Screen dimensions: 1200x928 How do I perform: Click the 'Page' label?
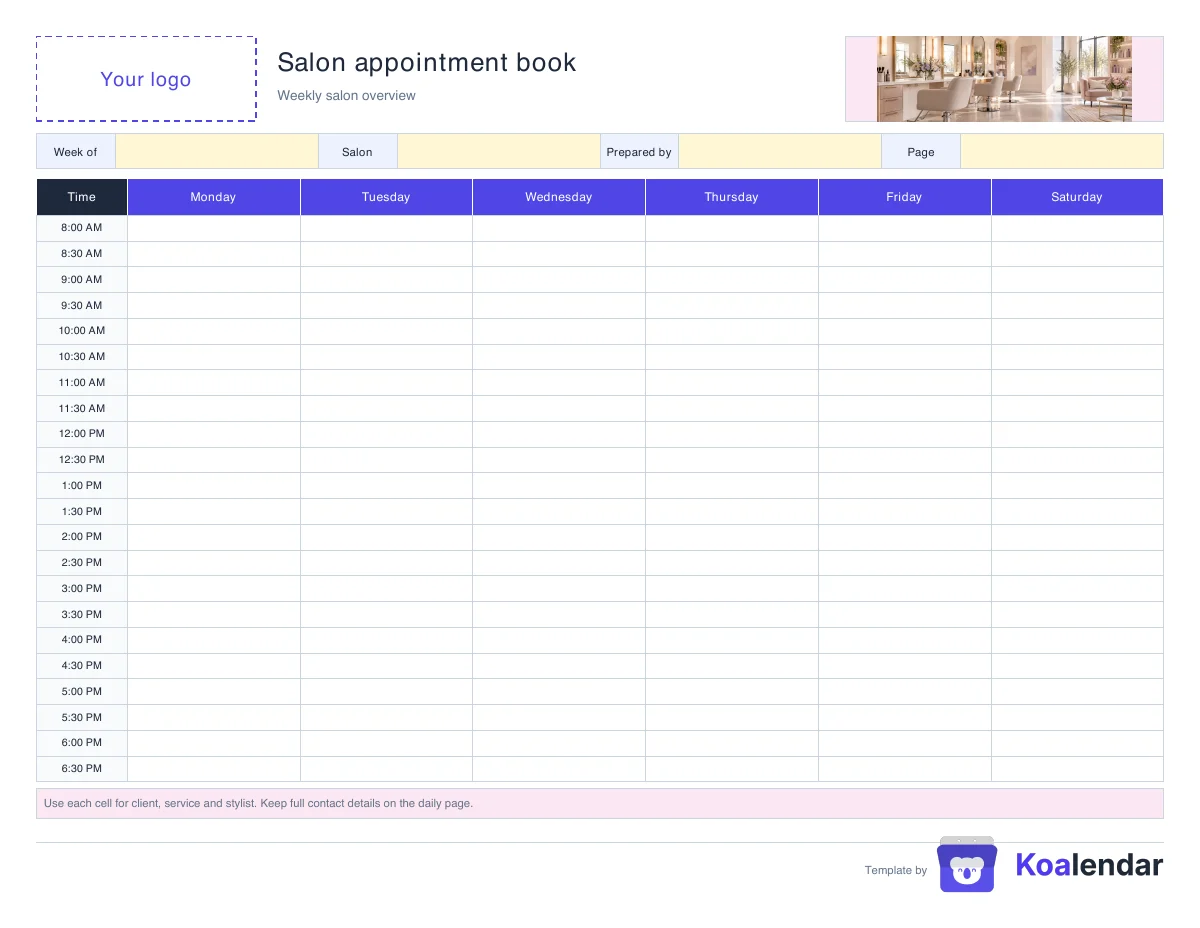click(x=921, y=152)
